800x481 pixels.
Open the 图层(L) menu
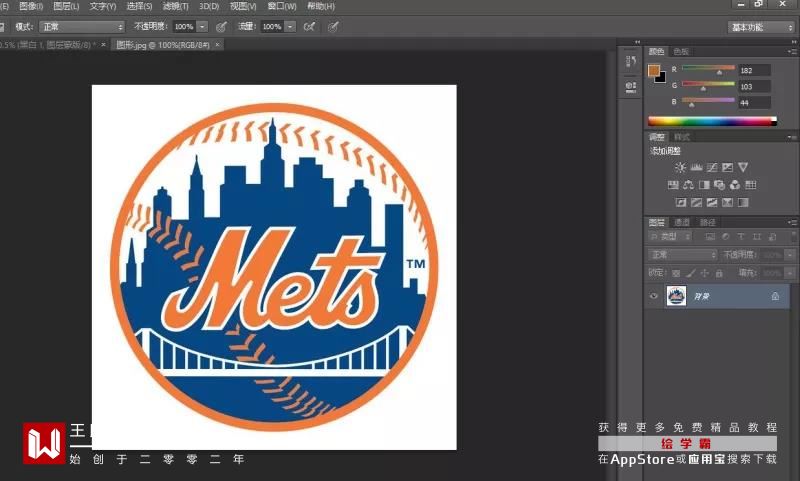click(66, 6)
